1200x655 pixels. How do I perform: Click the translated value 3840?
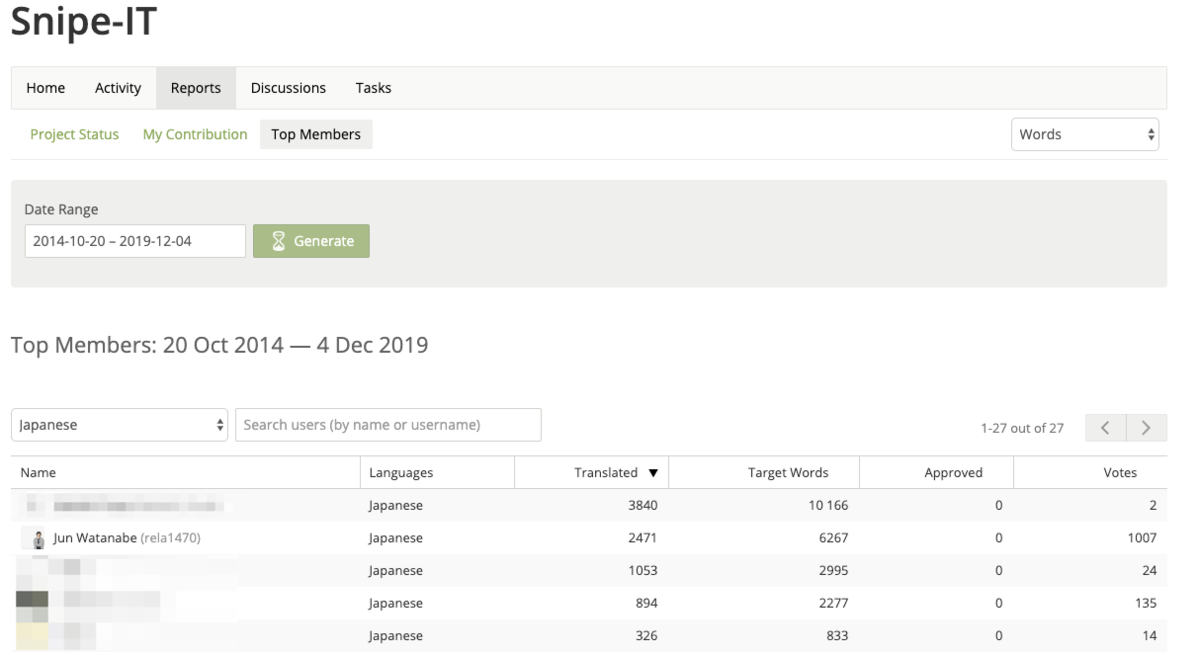(642, 506)
